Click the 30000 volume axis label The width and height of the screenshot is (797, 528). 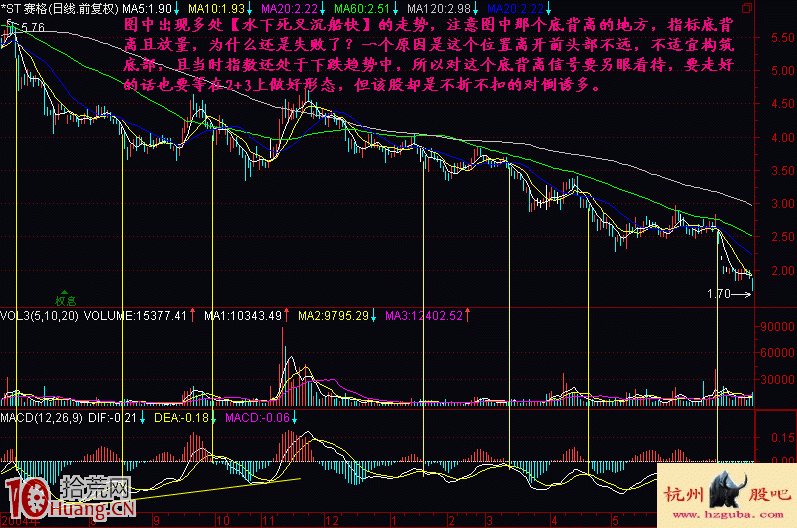(x=777, y=380)
